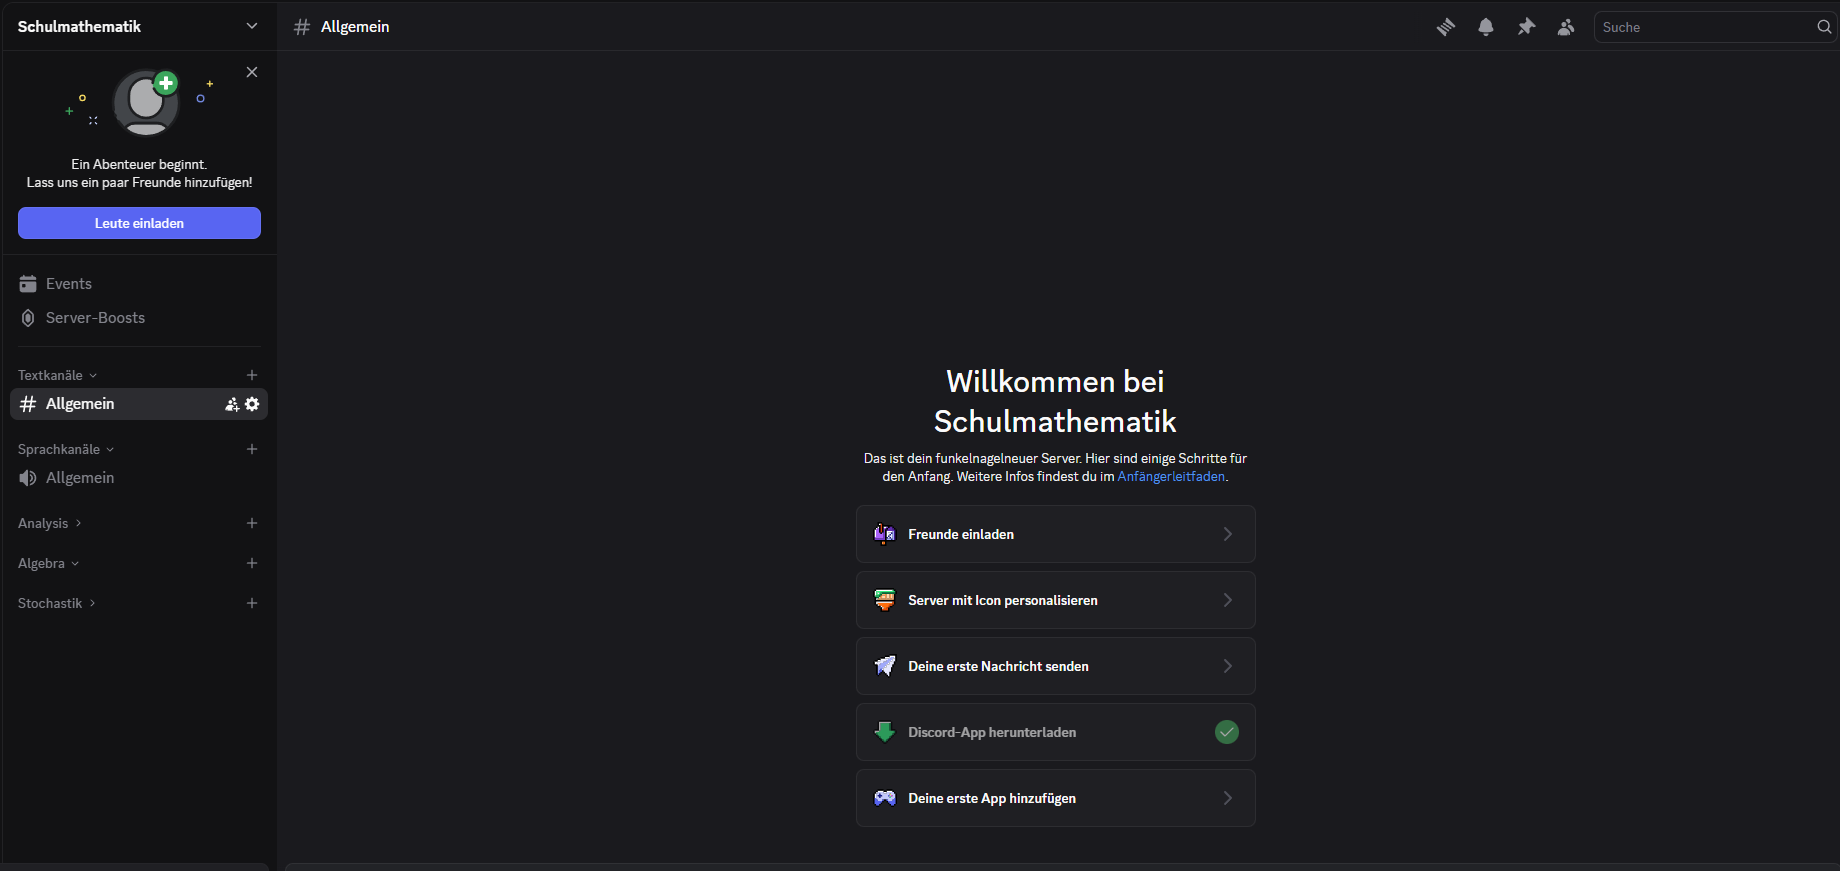Expand the Stochastik category
This screenshot has width=1840, height=871.
[x=56, y=603]
